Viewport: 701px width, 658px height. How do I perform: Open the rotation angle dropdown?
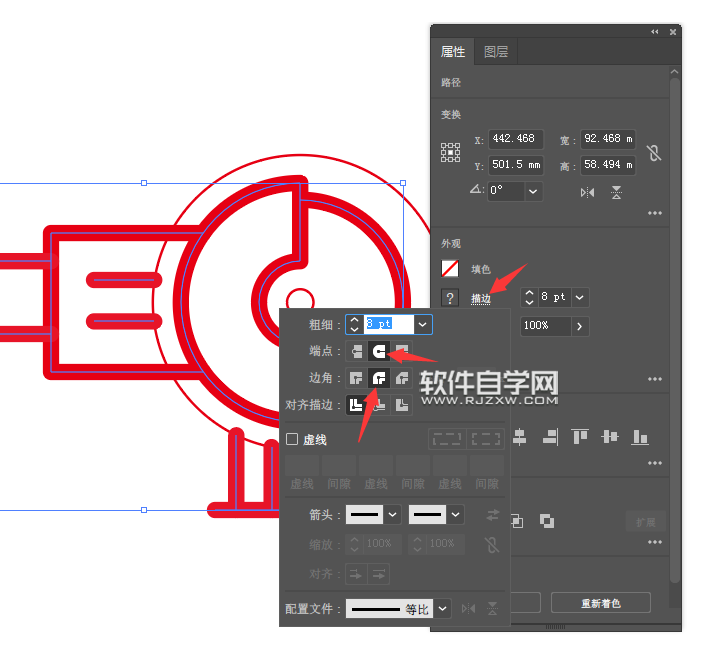coord(532,192)
